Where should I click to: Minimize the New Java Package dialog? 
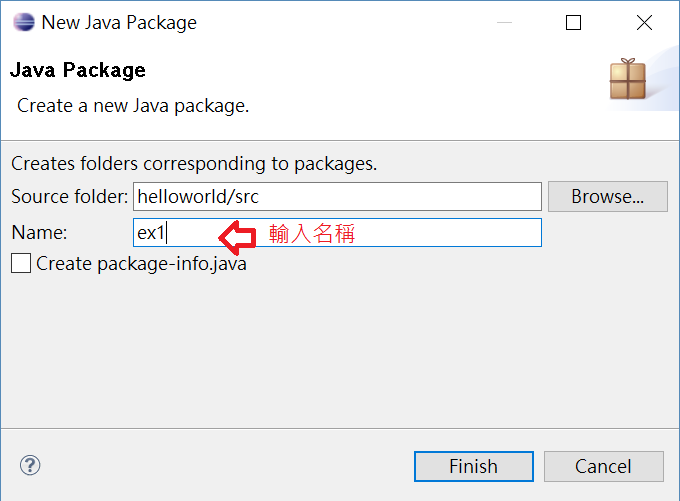504,23
